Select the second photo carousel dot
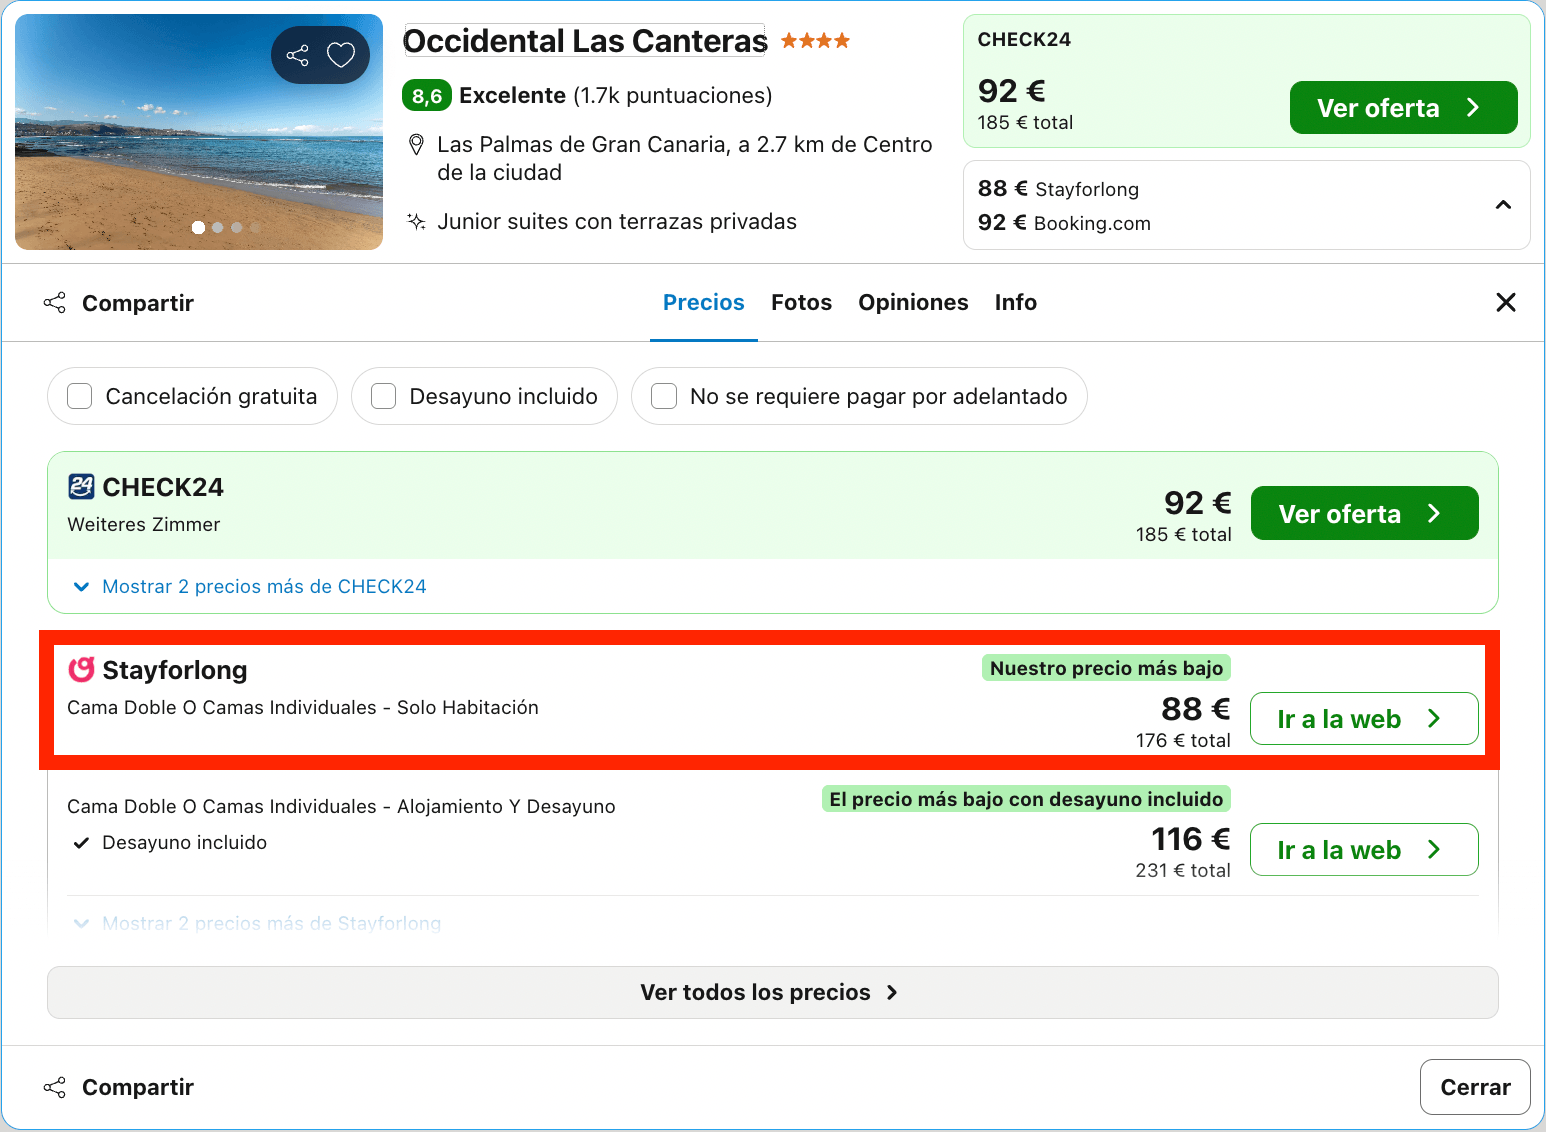 coord(217,227)
